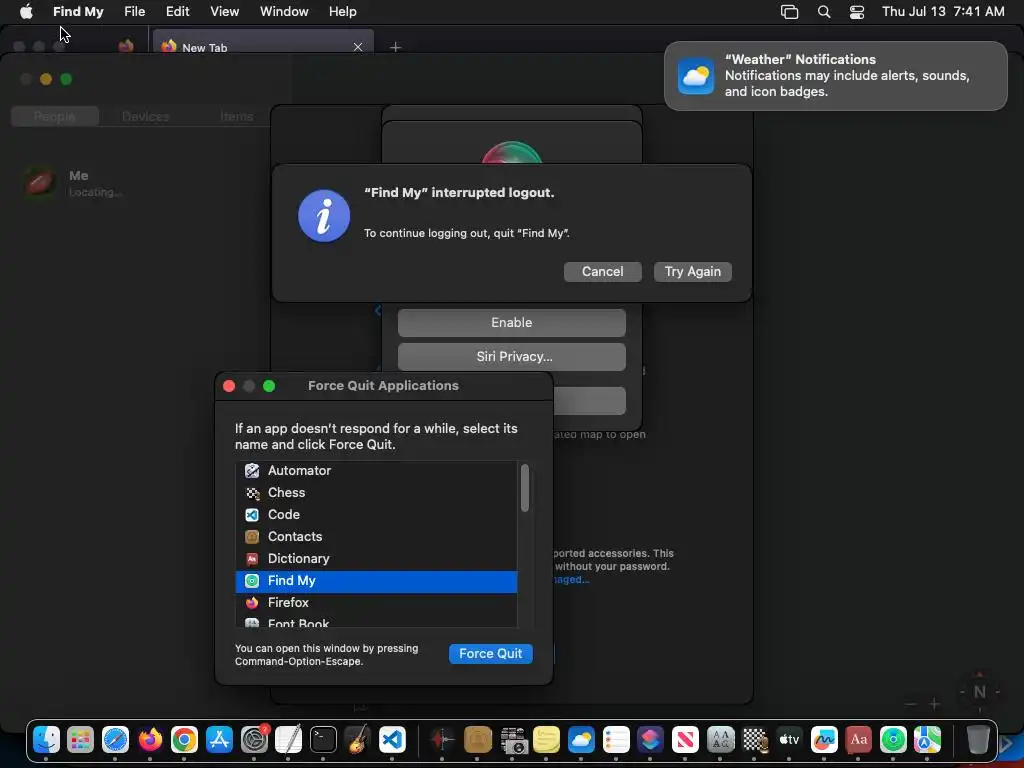The height and width of the screenshot is (768, 1024).
Task: Click the date and time in menu bar
Action: 943,12
